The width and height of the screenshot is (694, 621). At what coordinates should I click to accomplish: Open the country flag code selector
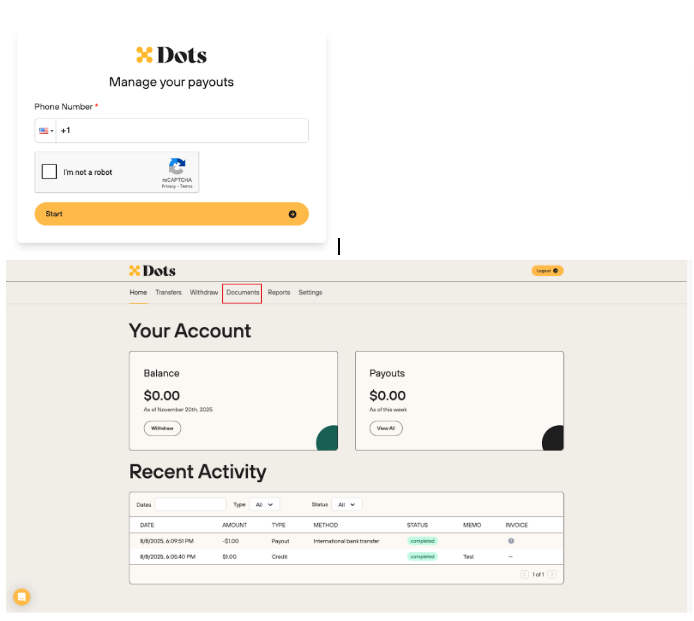46,131
